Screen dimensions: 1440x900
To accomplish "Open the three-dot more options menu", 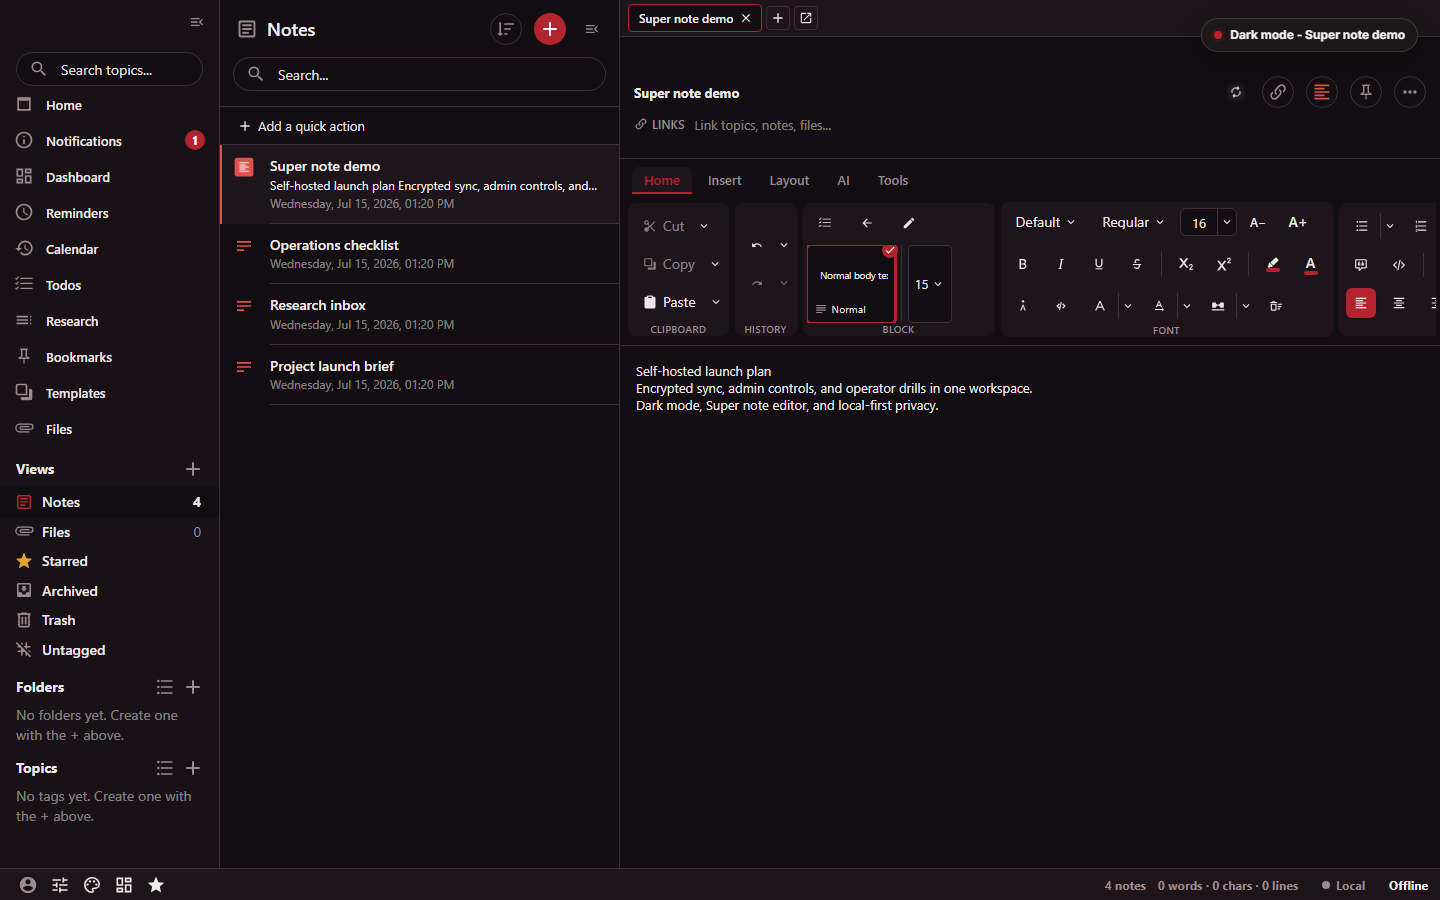I will coord(1410,92).
